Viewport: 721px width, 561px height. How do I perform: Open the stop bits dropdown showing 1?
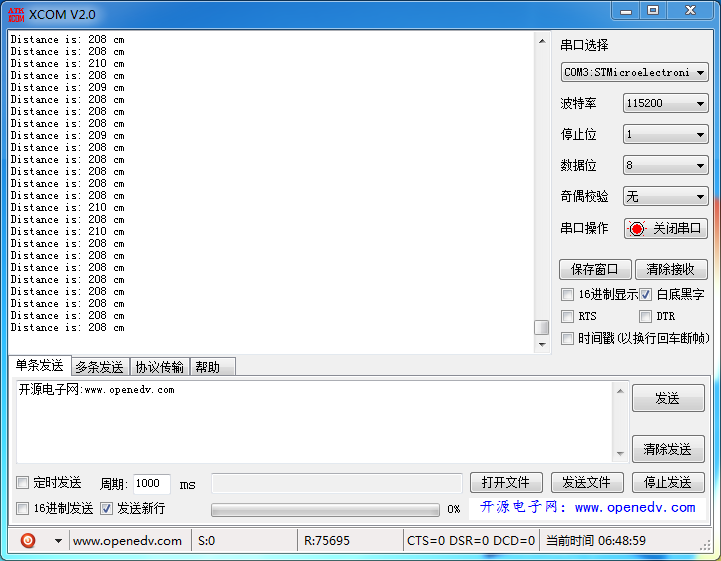(665, 134)
